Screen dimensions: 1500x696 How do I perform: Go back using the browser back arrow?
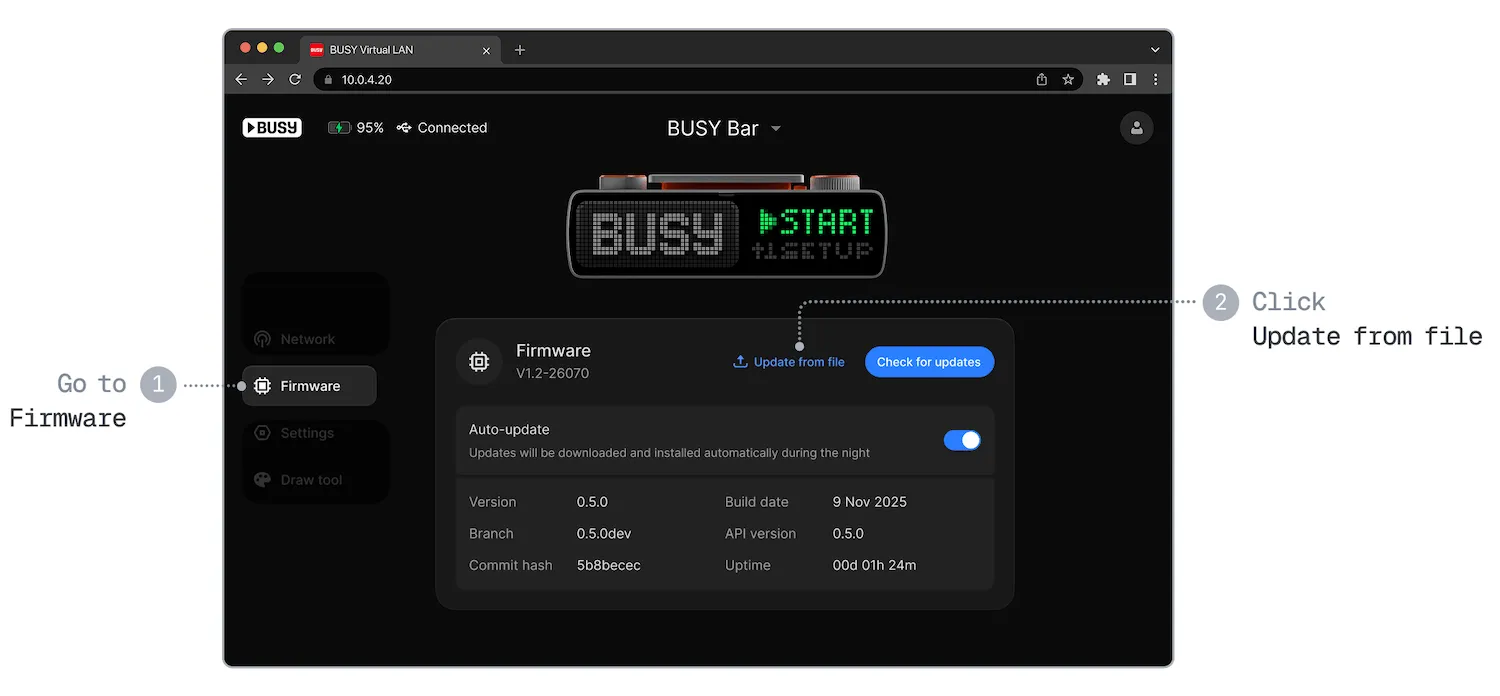click(241, 79)
